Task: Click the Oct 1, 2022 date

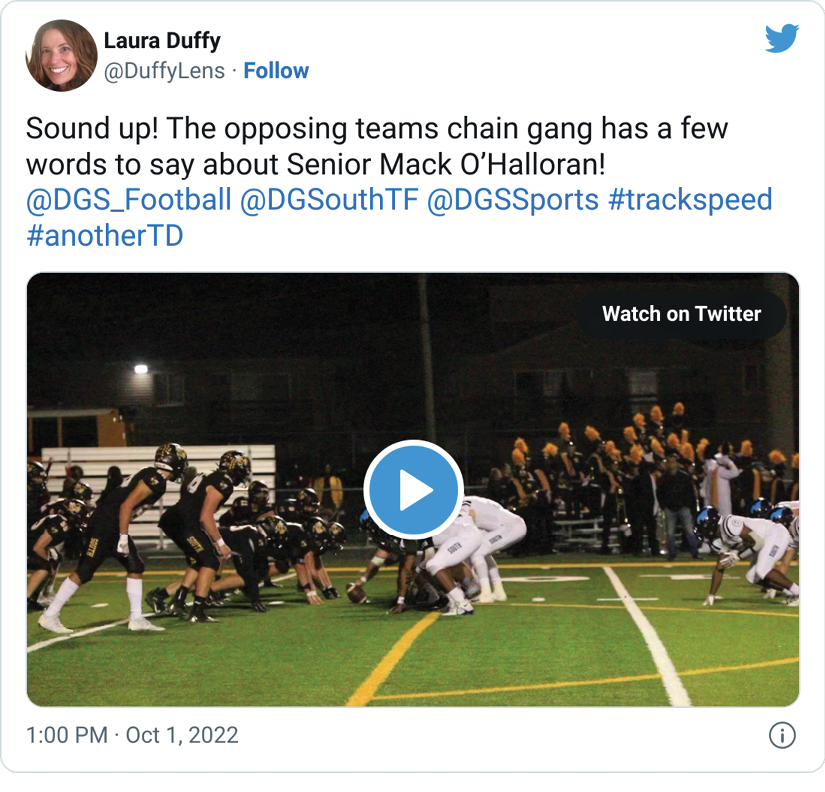Action: pyautogui.click(x=182, y=736)
